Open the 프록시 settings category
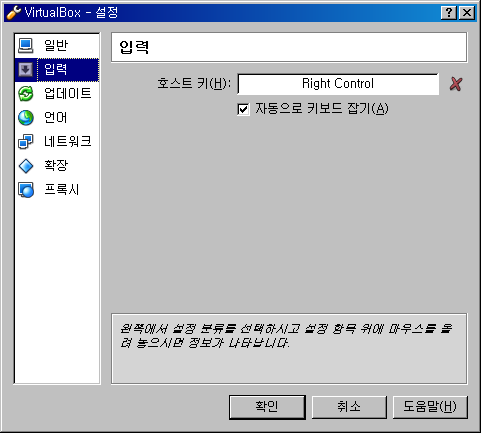The height and width of the screenshot is (433, 481). [x=57, y=190]
